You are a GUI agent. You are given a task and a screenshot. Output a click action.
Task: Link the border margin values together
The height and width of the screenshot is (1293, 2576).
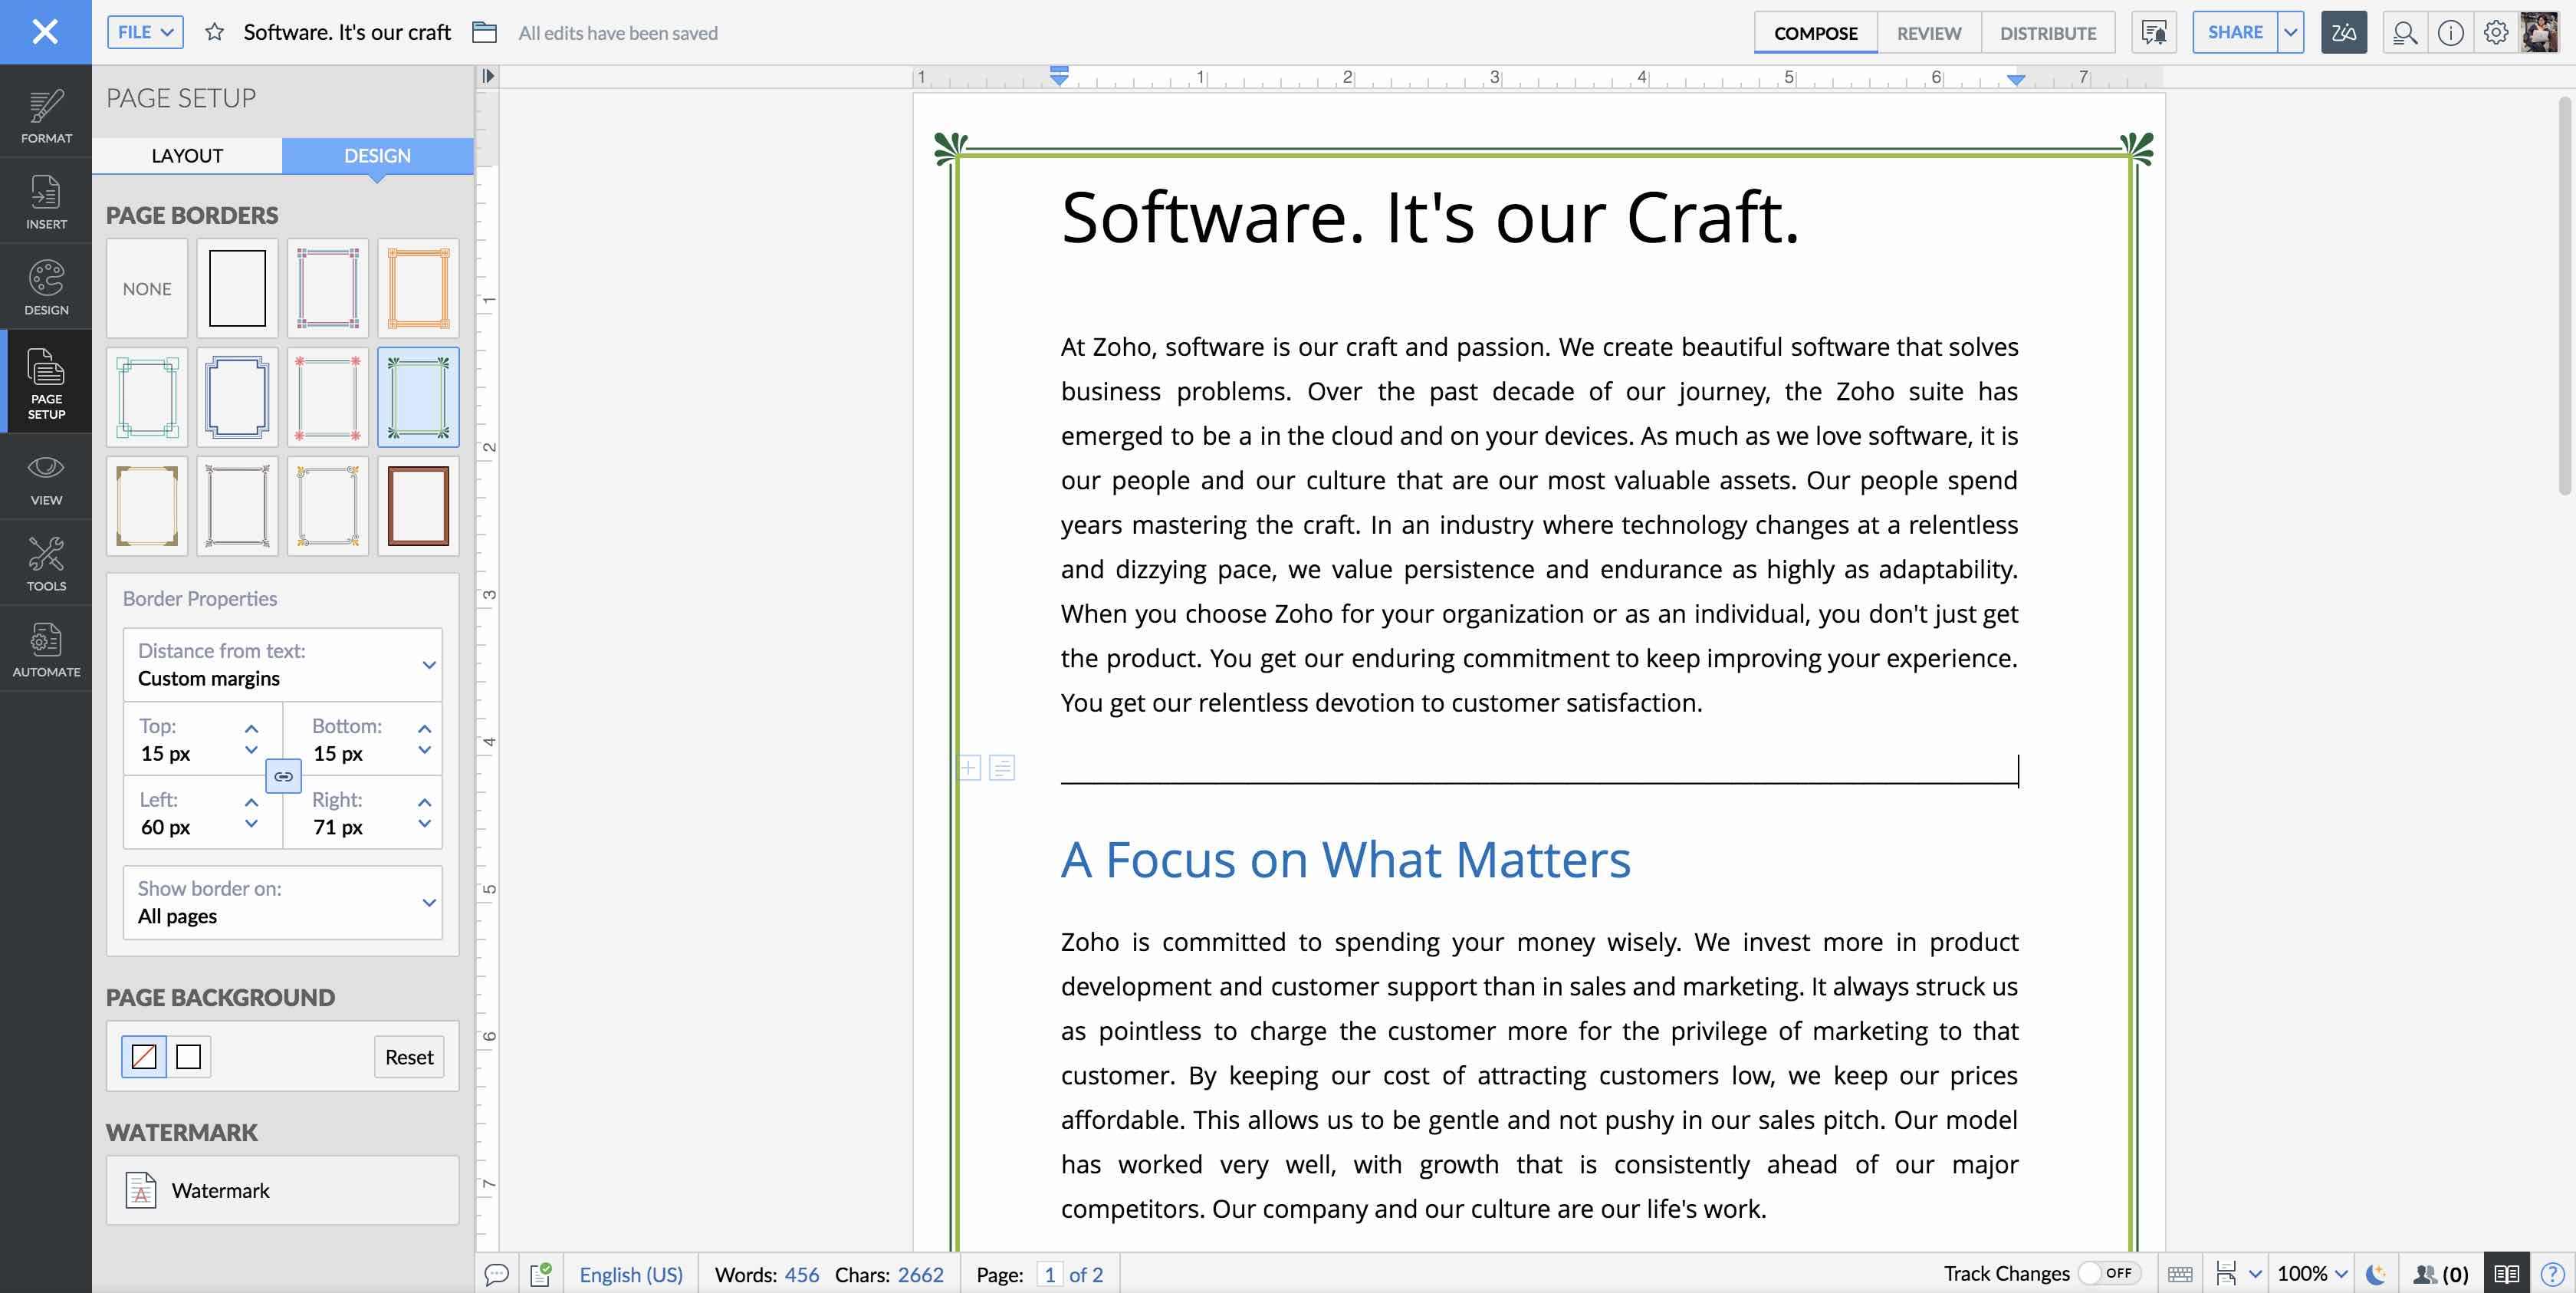coord(284,777)
